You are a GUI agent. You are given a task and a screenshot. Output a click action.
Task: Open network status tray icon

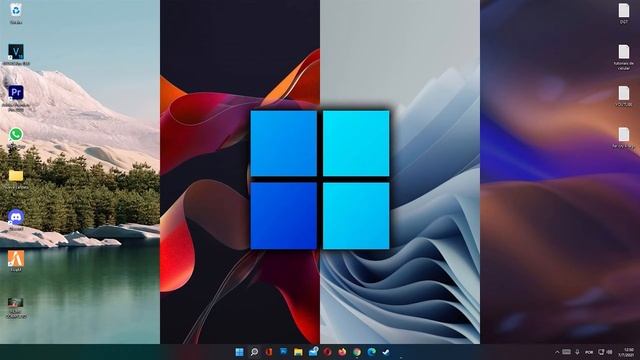coord(601,352)
